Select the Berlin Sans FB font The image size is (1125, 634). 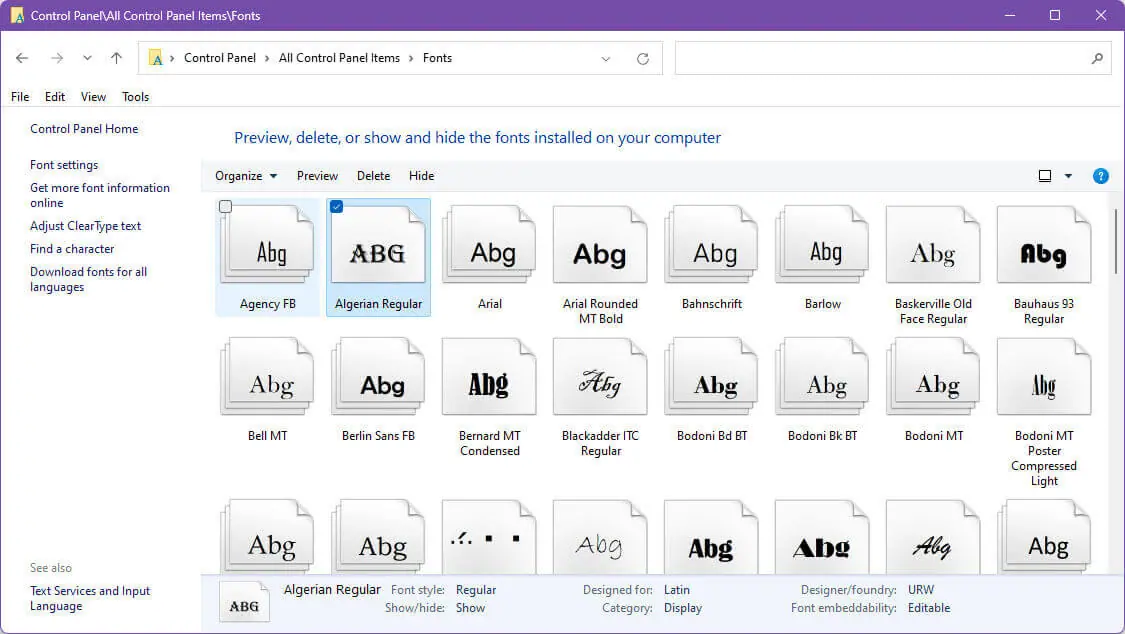[x=378, y=377]
